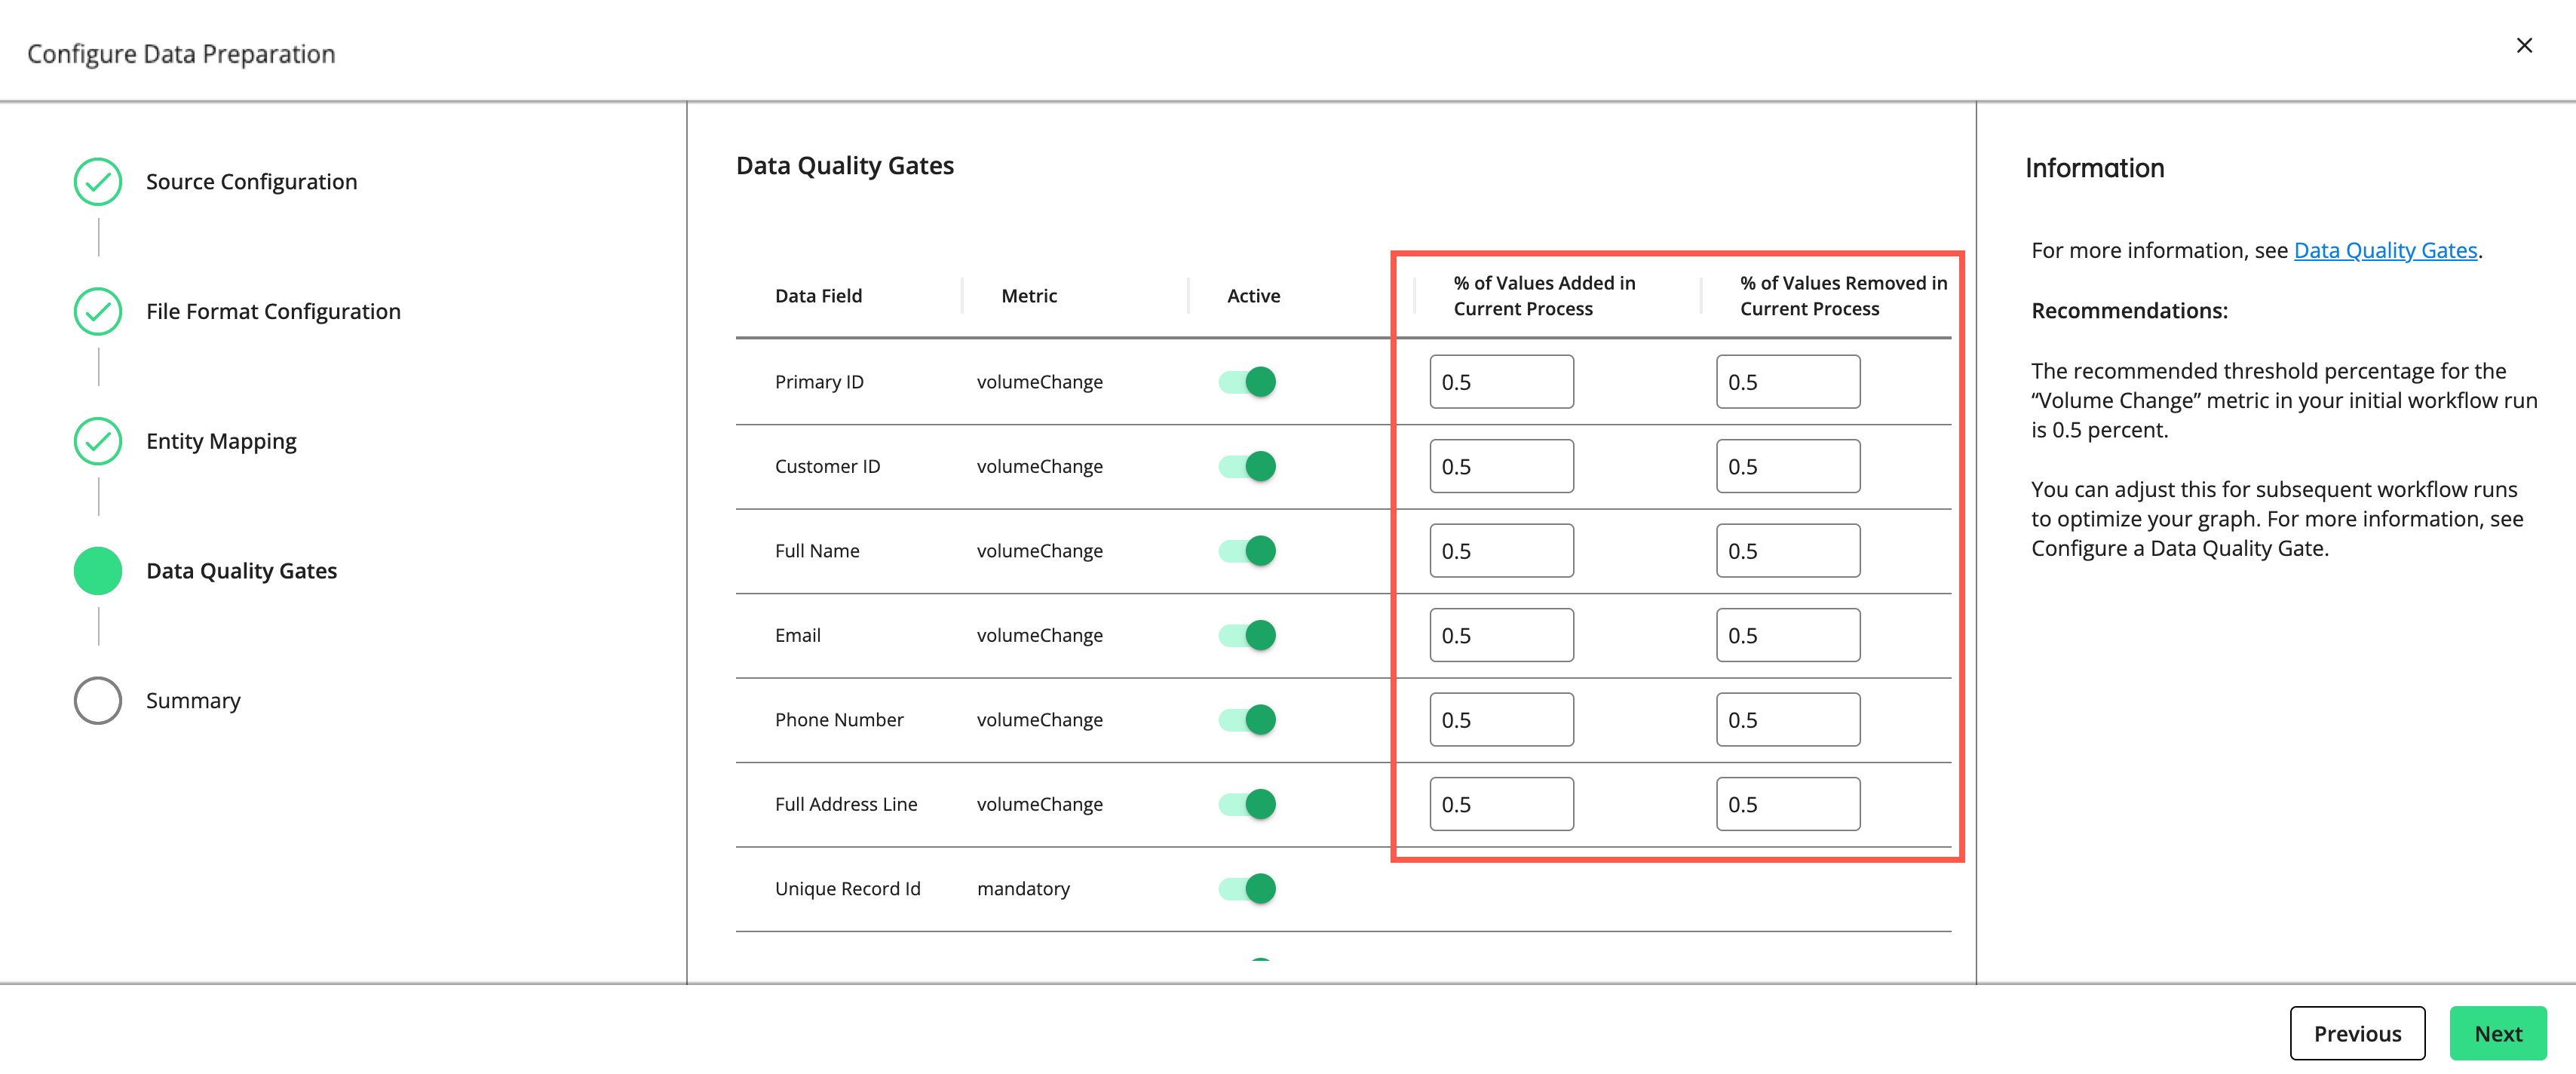Click the active Data Quality Gates step circle
This screenshot has height=1074, width=2576.
[98, 570]
